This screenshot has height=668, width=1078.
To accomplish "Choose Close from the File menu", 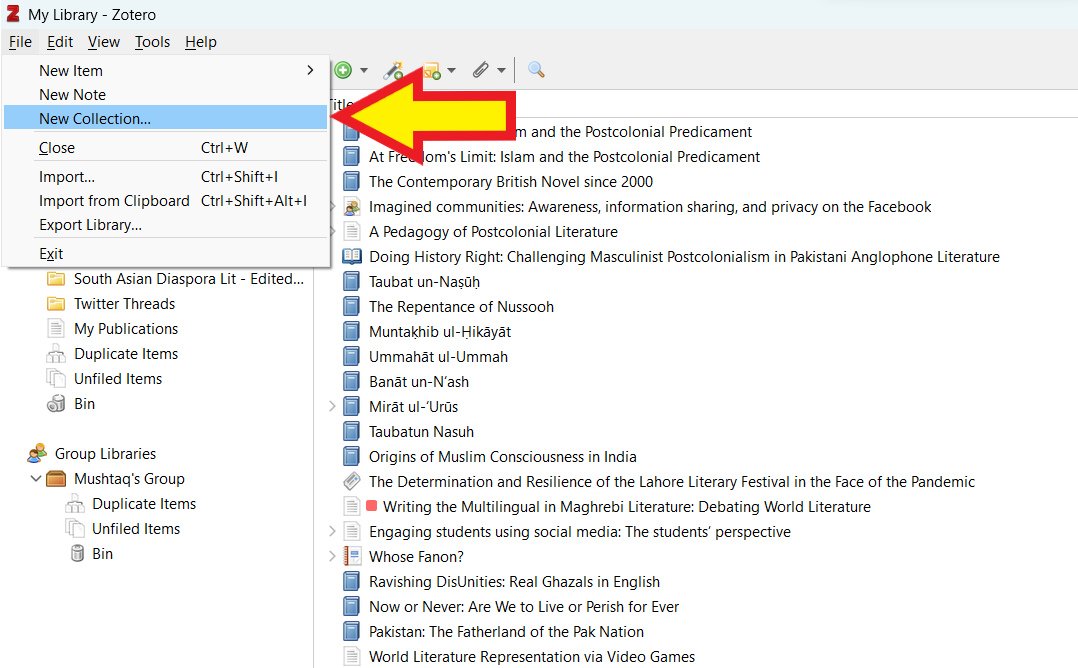I will click(x=165, y=148).
